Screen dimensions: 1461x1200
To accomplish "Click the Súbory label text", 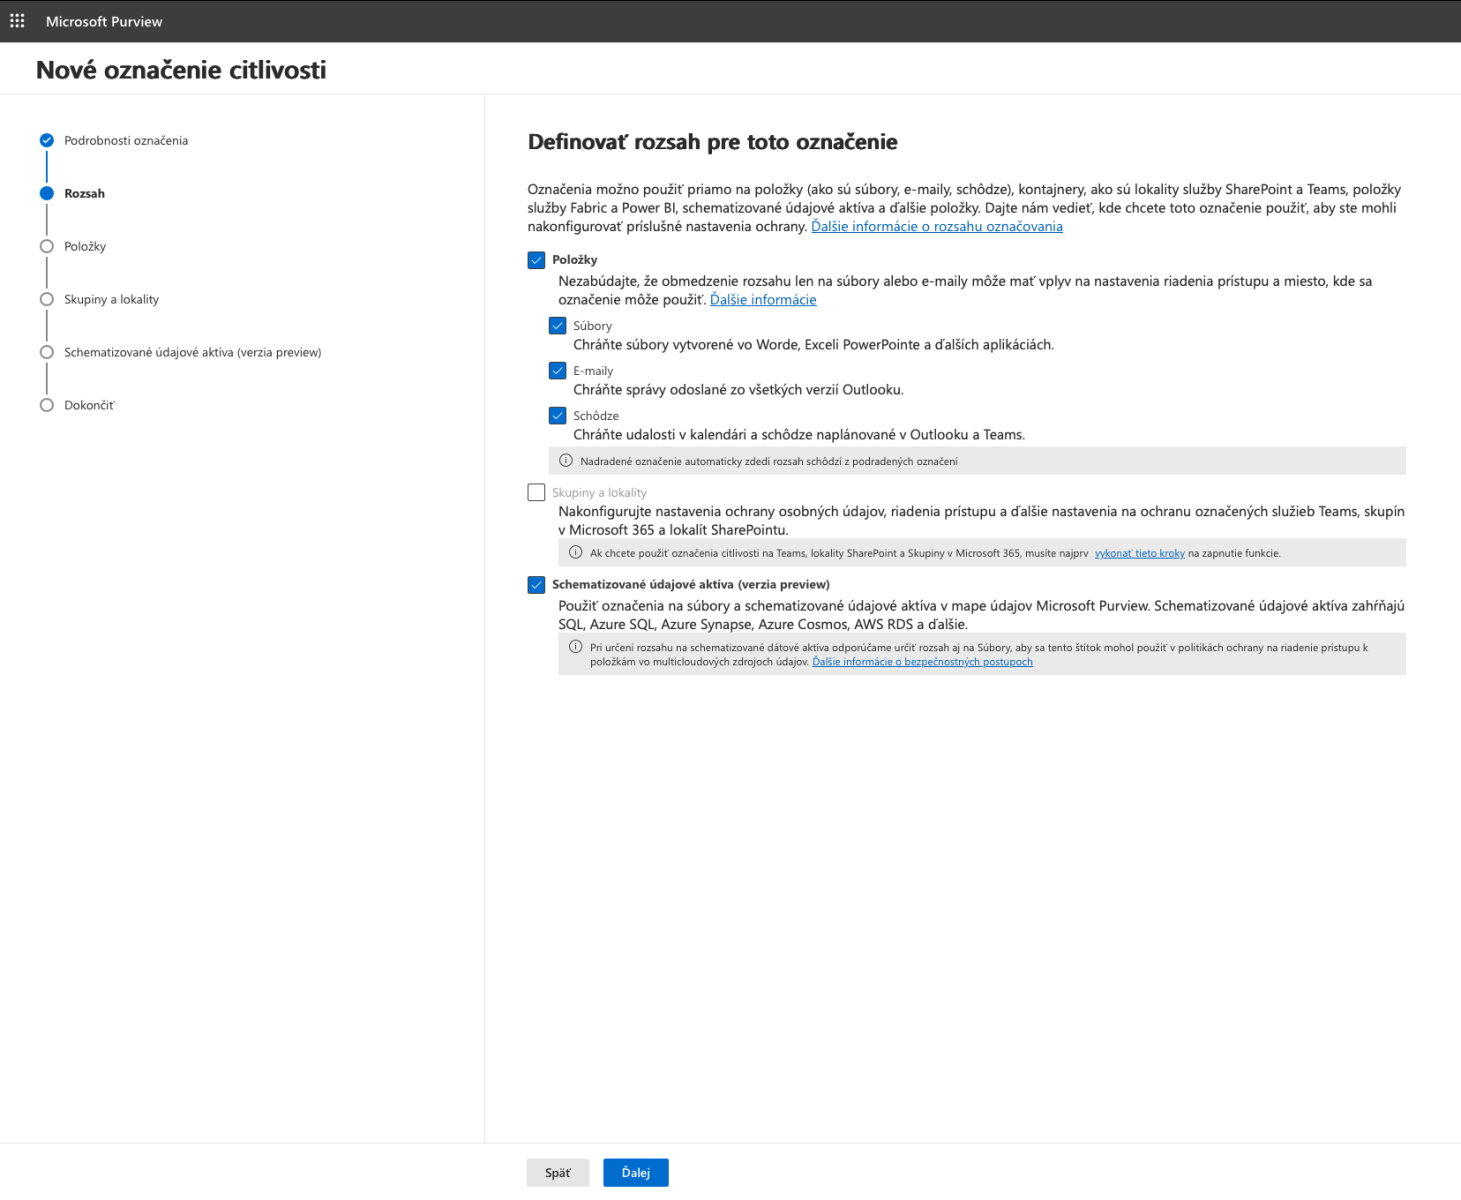I will coord(593,326).
